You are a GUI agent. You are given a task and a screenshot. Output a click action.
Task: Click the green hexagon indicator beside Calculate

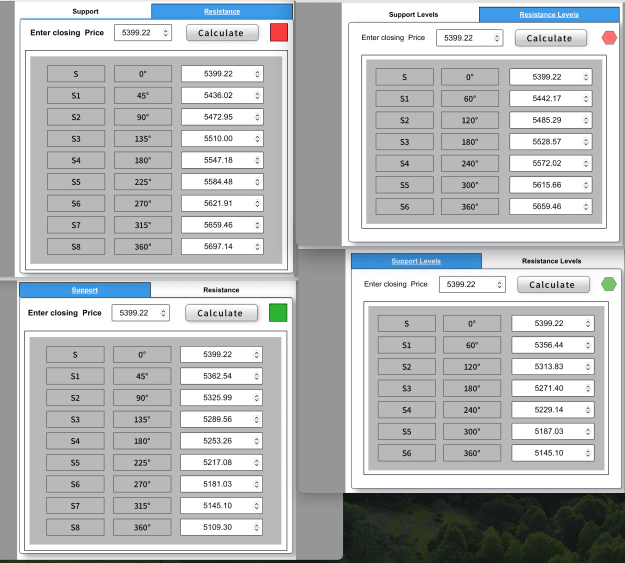609,284
